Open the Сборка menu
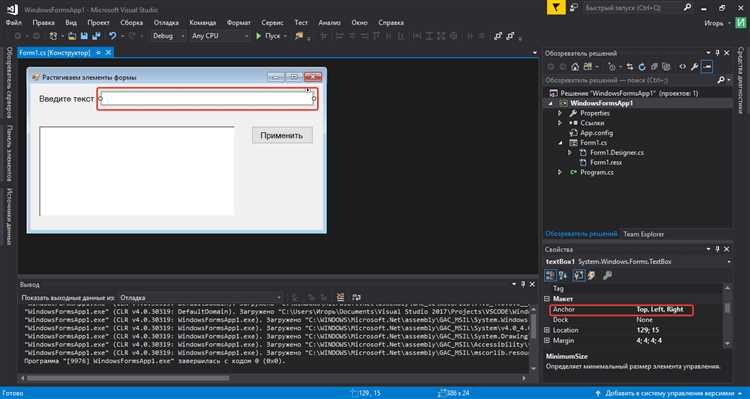Screen dimensions: 750x399 point(132,22)
